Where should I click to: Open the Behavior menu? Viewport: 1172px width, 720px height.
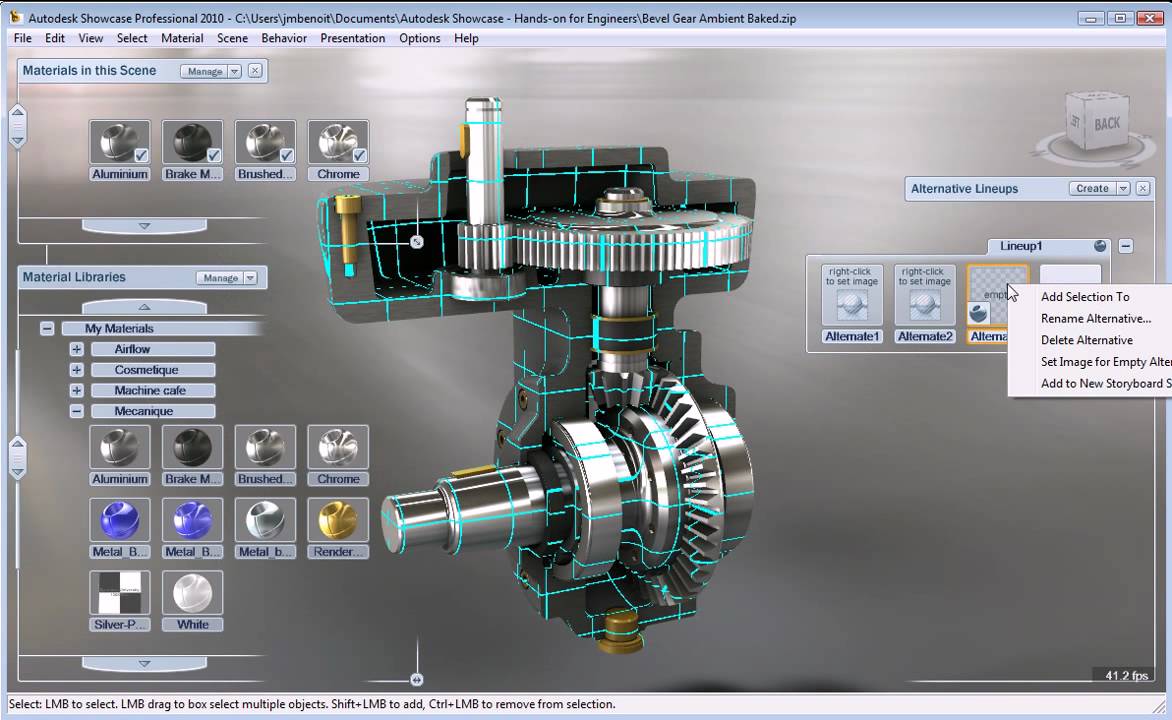[x=283, y=38]
